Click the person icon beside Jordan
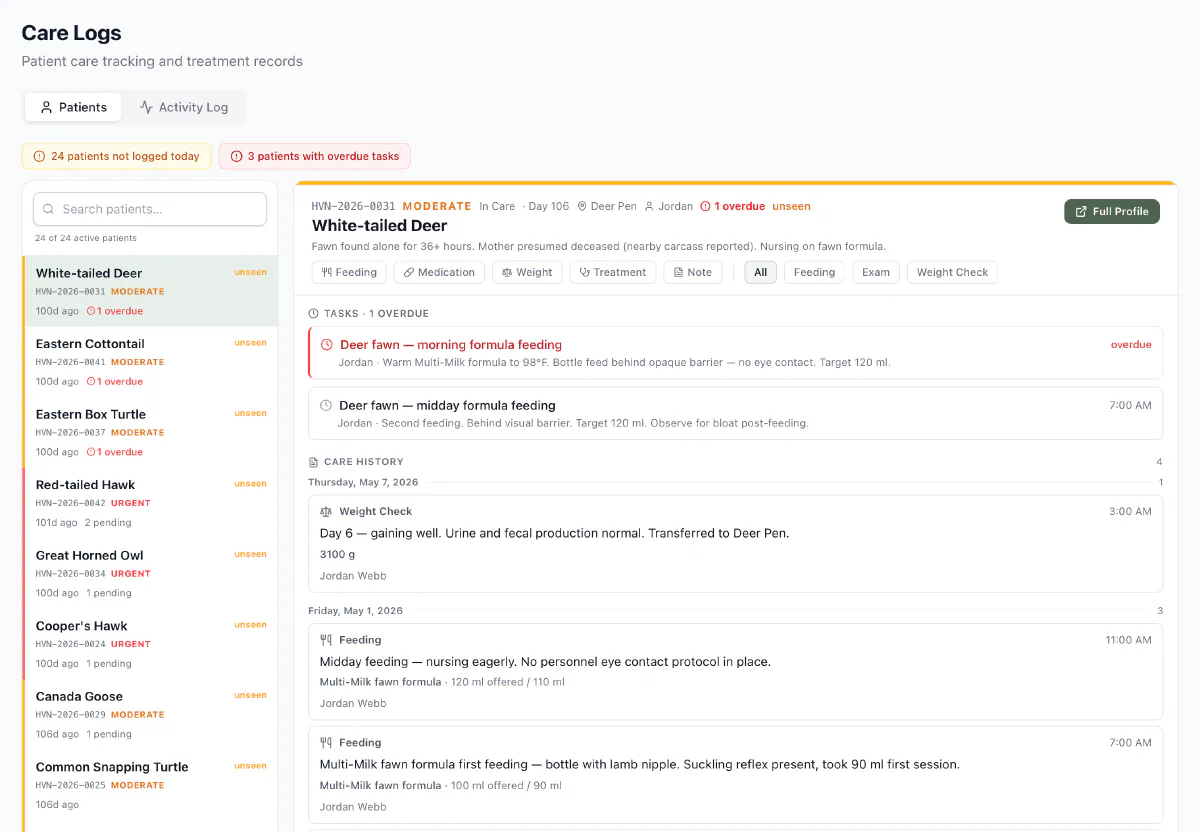The image size is (1200, 832). [649, 206]
